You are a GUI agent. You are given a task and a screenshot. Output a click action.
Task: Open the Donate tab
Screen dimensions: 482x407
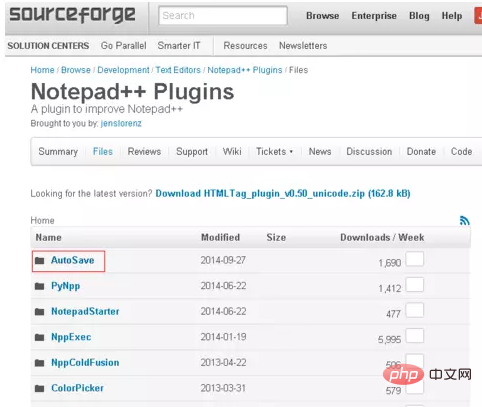[x=421, y=152]
